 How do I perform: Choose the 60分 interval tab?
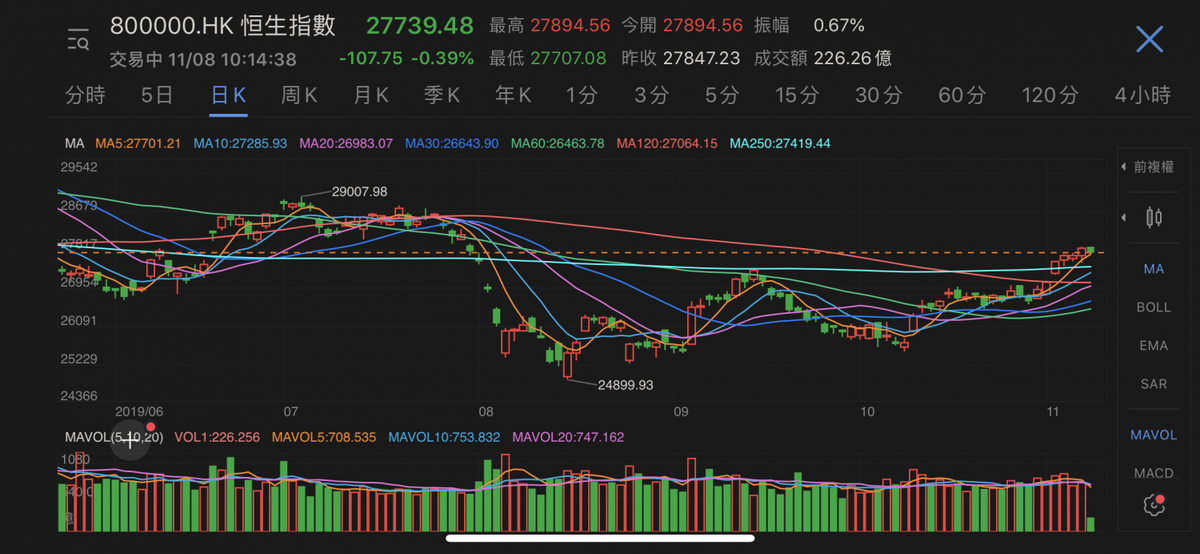(962, 96)
